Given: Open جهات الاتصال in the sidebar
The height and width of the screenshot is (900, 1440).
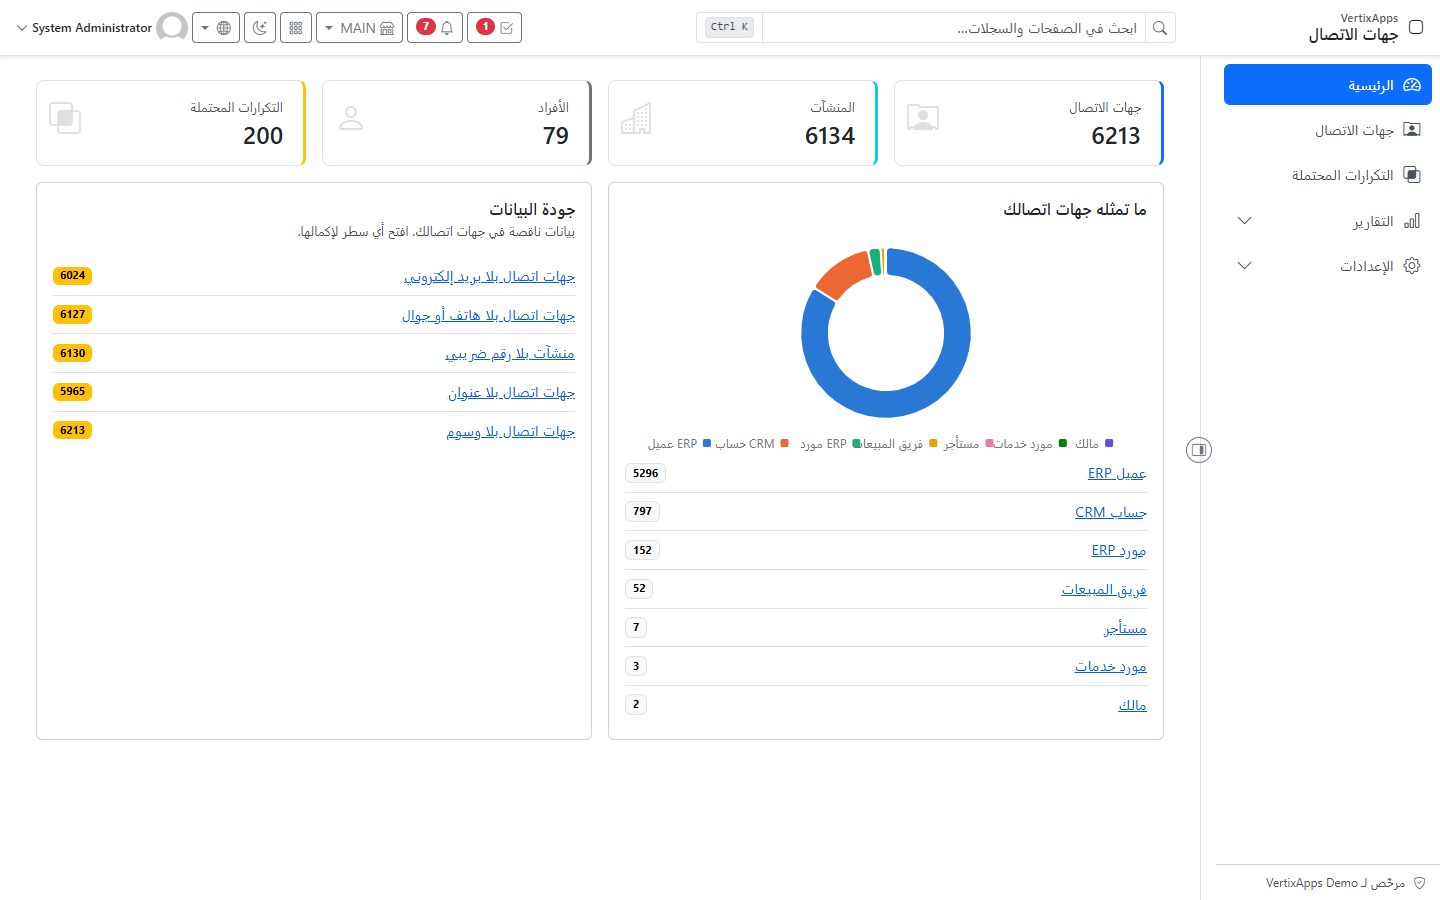Looking at the screenshot, I should pos(1328,130).
